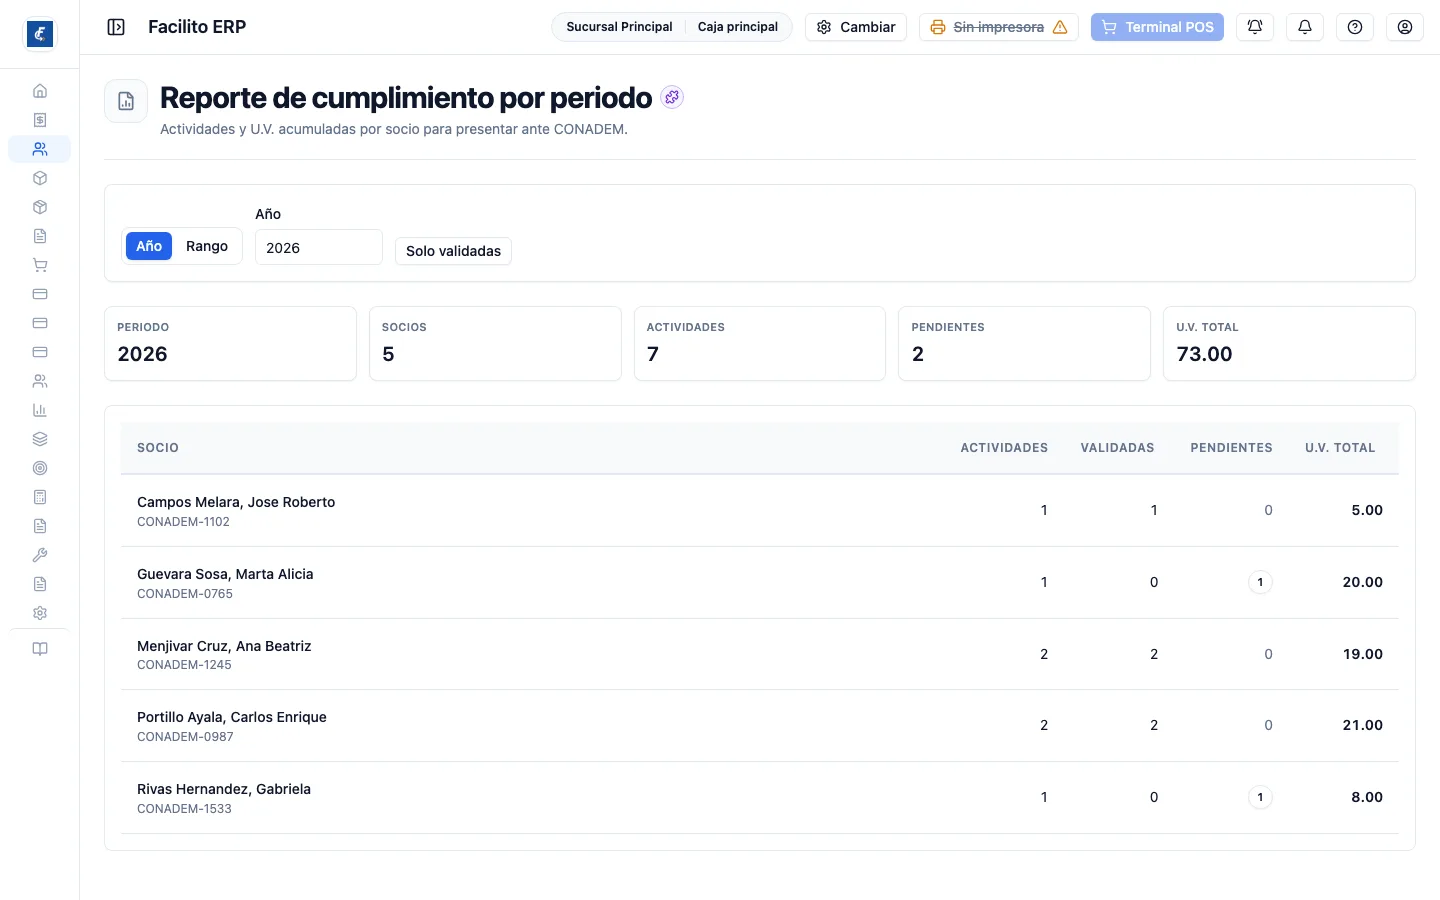This screenshot has height=900, width=1440.
Task: Switch the period mode to Rango
Action: tap(207, 246)
